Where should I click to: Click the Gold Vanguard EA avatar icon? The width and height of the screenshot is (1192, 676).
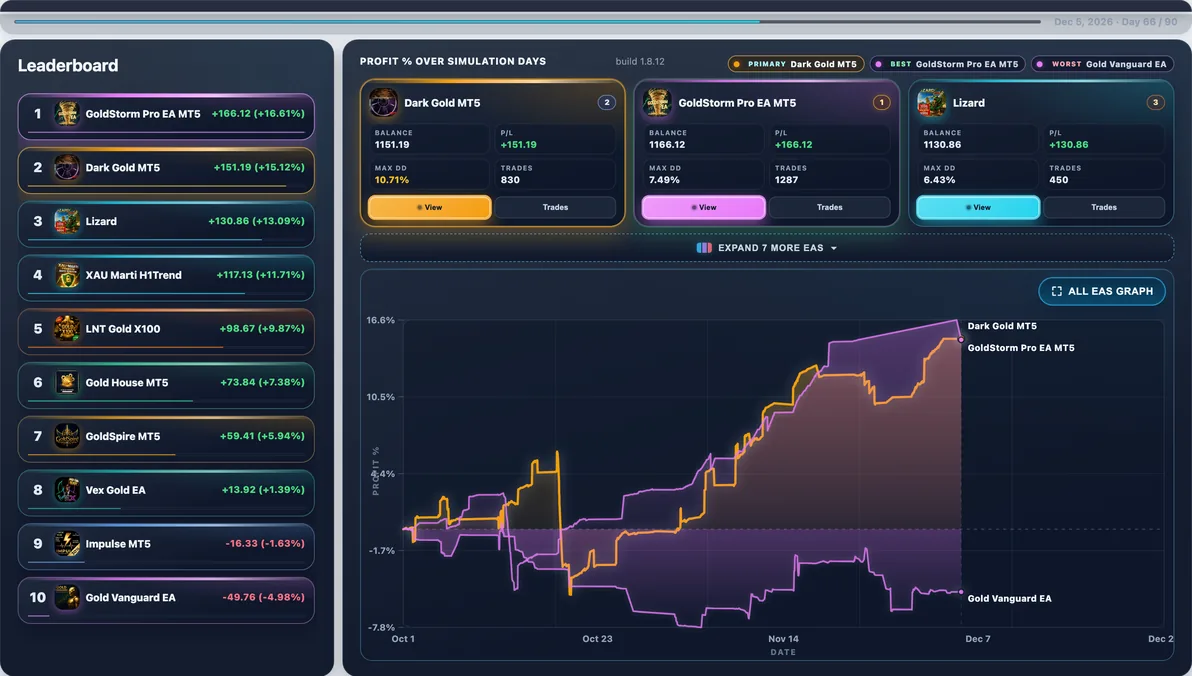pyautogui.click(x=67, y=598)
